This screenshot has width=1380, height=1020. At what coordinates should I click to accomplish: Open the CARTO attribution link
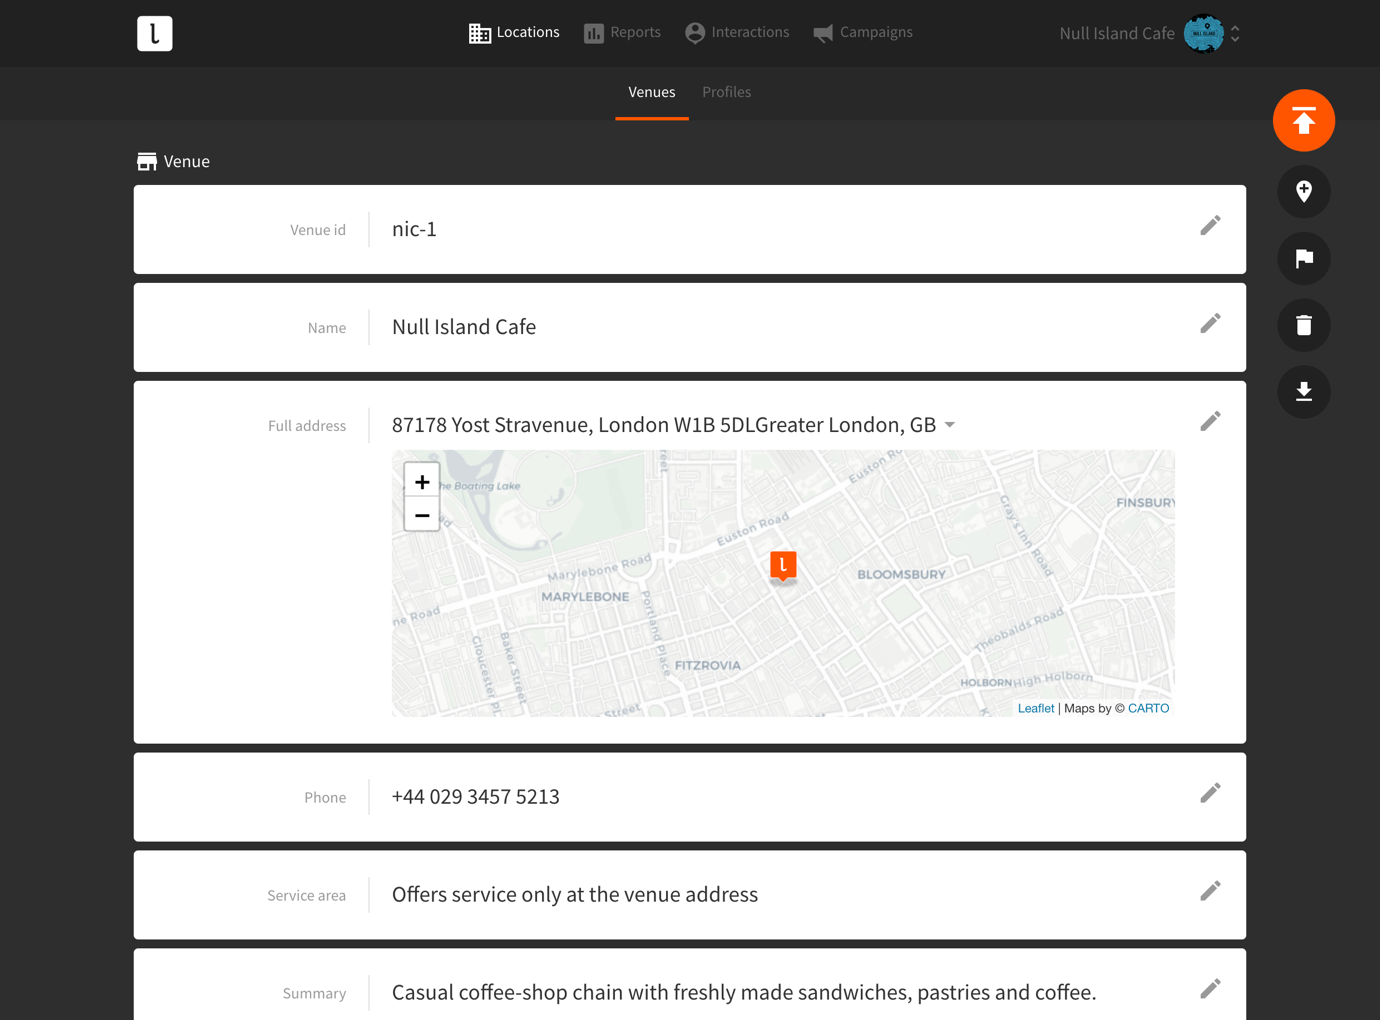[x=1148, y=708]
